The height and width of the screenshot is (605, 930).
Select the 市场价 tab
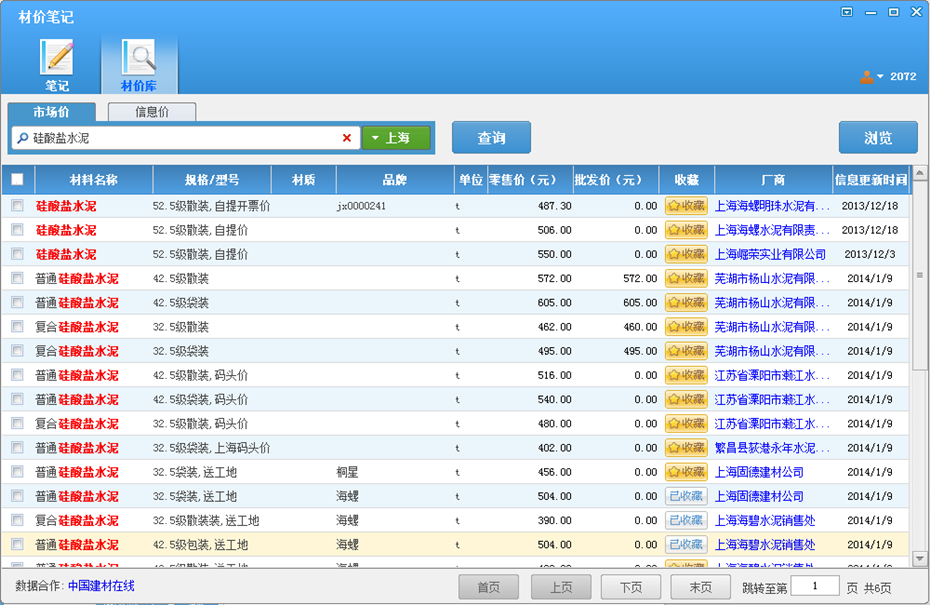pos(51,112)
